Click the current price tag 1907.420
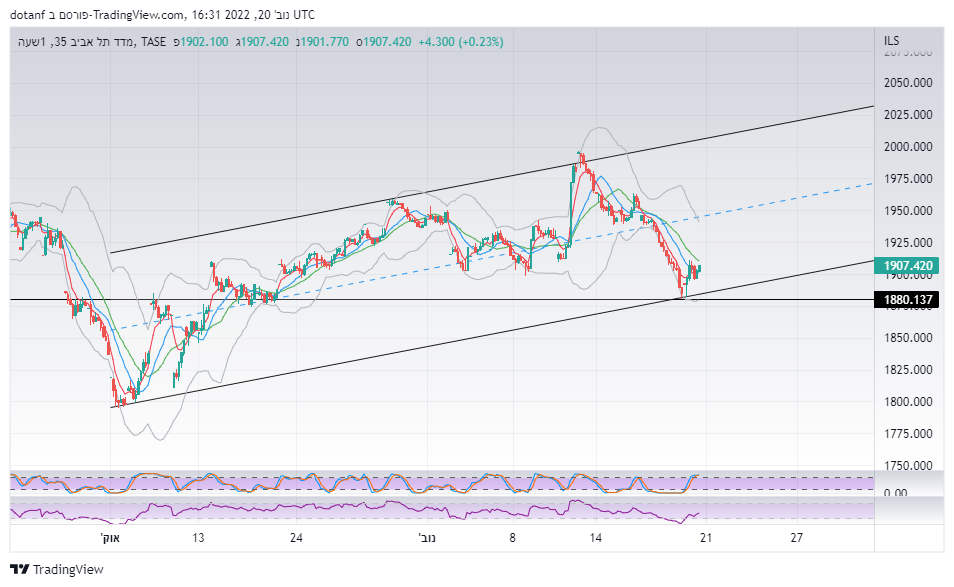Screen dimensions: 954x587 [x=907, y=266]
